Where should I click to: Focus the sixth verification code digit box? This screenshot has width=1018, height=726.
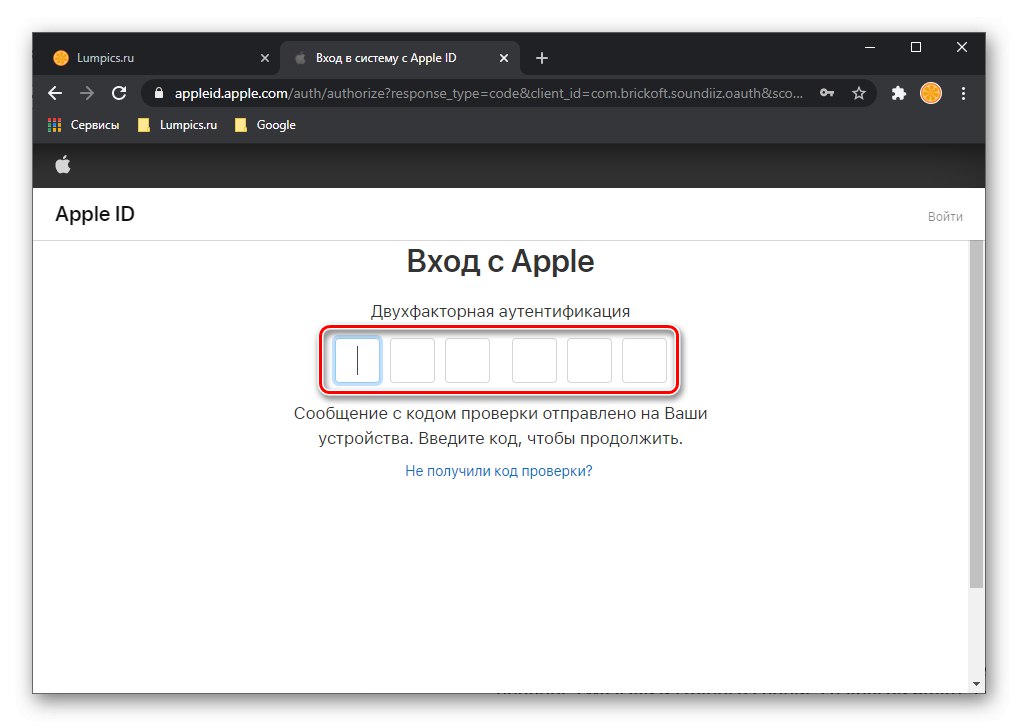[x=645, y=360]
